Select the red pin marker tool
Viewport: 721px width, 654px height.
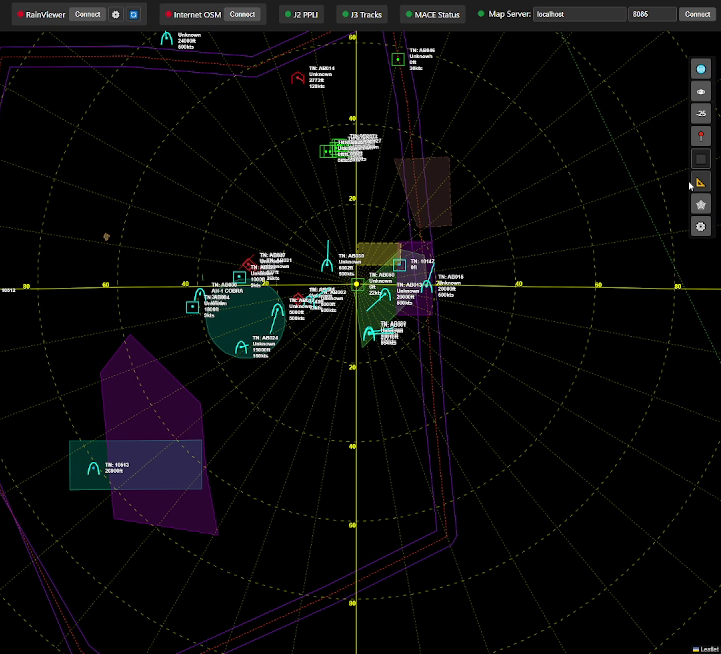(701, 136)
